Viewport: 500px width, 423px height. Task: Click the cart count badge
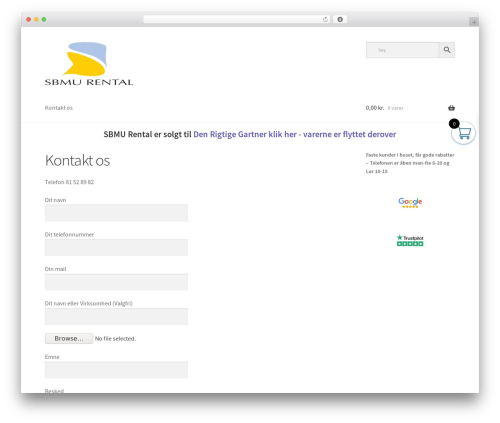tap(454, 124)
